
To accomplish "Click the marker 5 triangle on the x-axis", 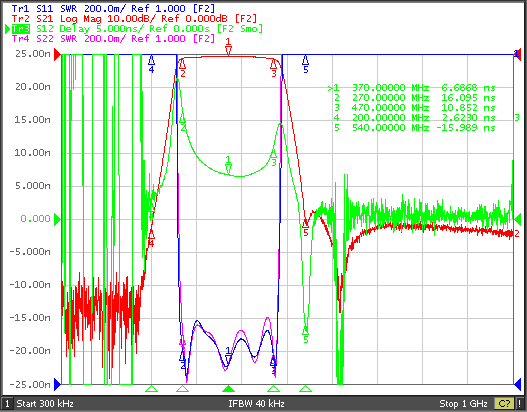I will pyautogui.click(x=306, y=389).
